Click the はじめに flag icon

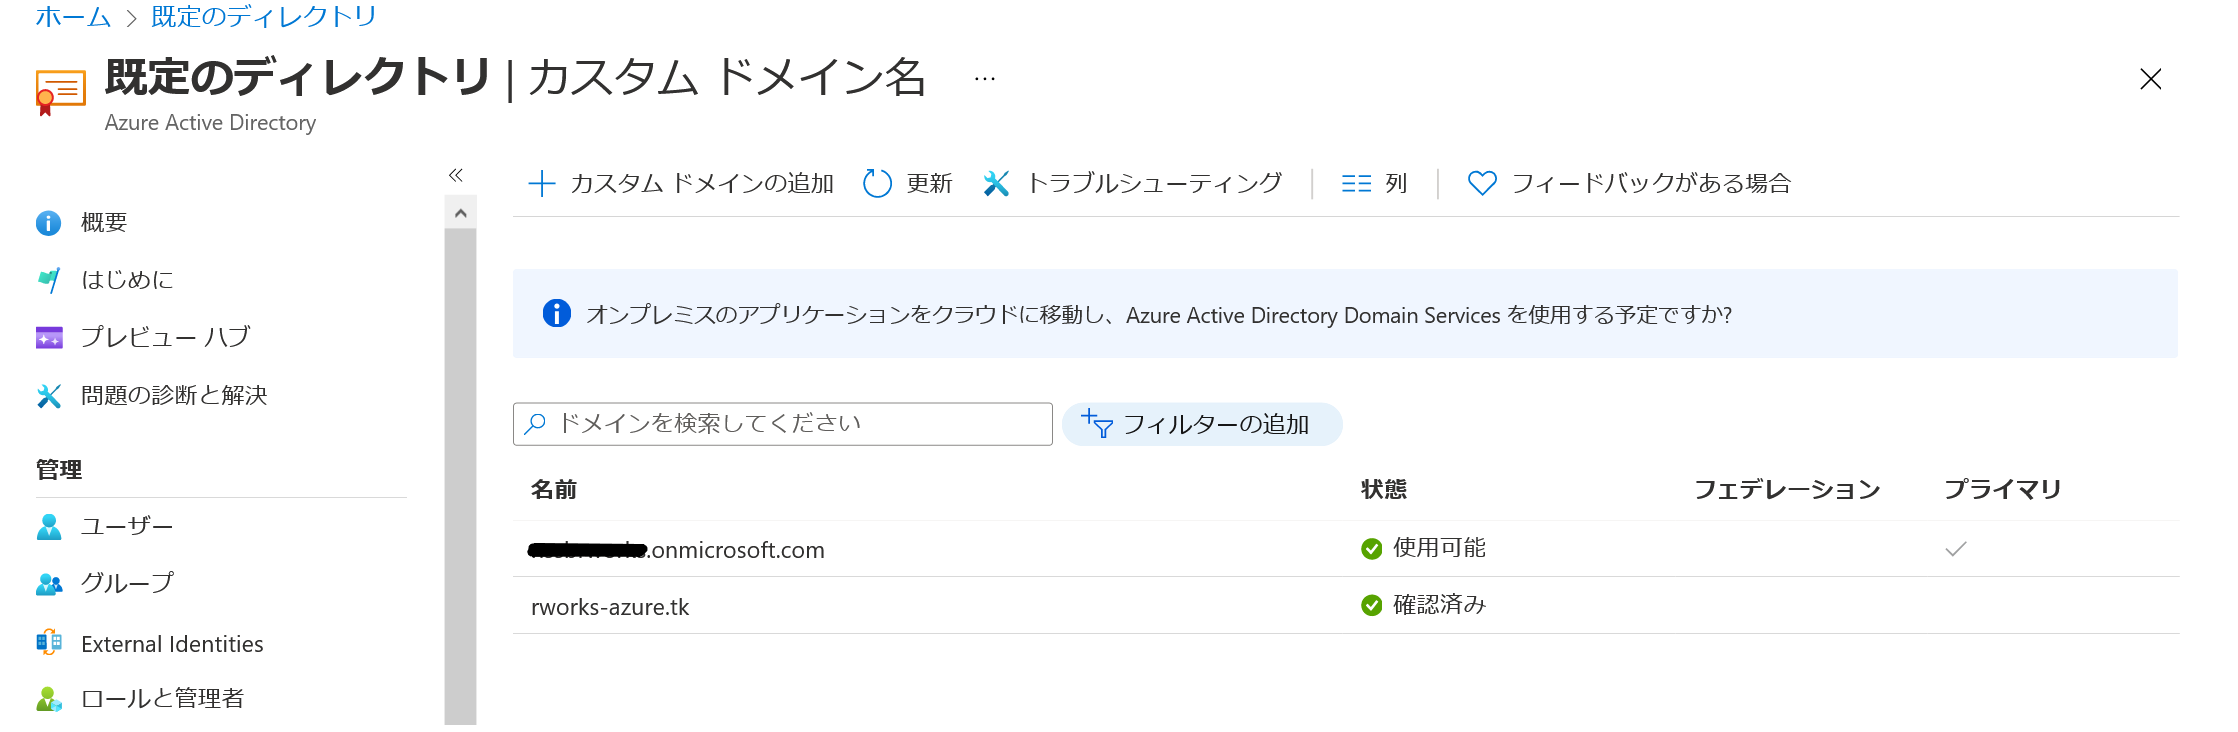(48, 280)
